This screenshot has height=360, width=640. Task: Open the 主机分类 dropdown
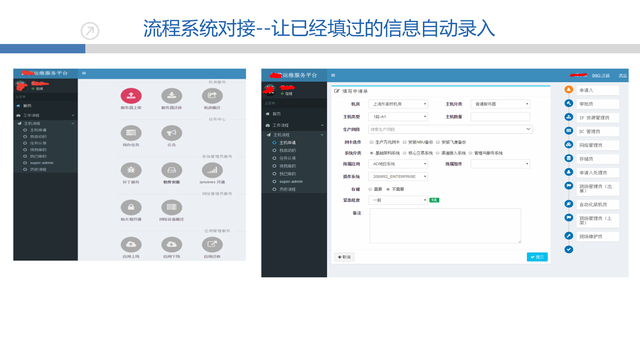[x=500, y=104]
